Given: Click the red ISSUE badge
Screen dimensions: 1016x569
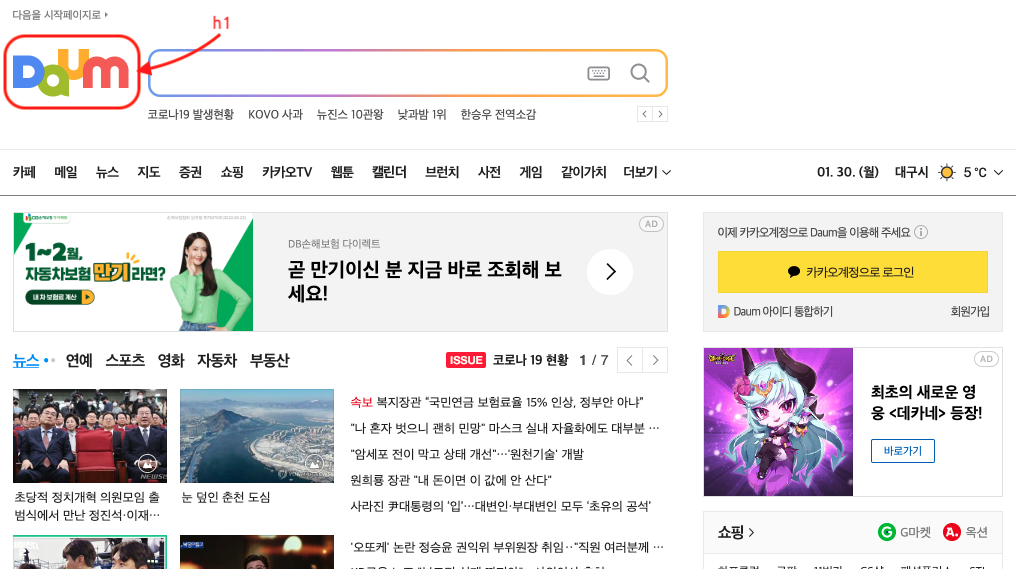Looking at the screenshot, I should click(x=466, y=360).
